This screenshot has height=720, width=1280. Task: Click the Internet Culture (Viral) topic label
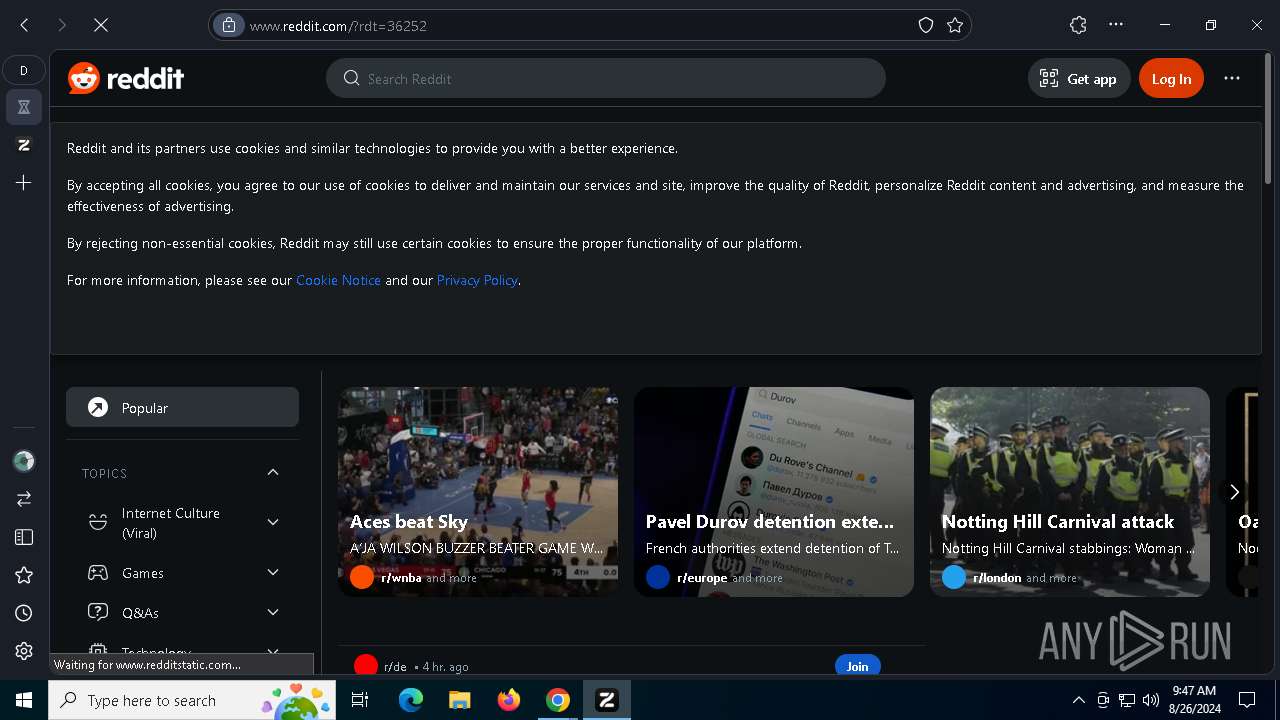(x=171, y=523)
